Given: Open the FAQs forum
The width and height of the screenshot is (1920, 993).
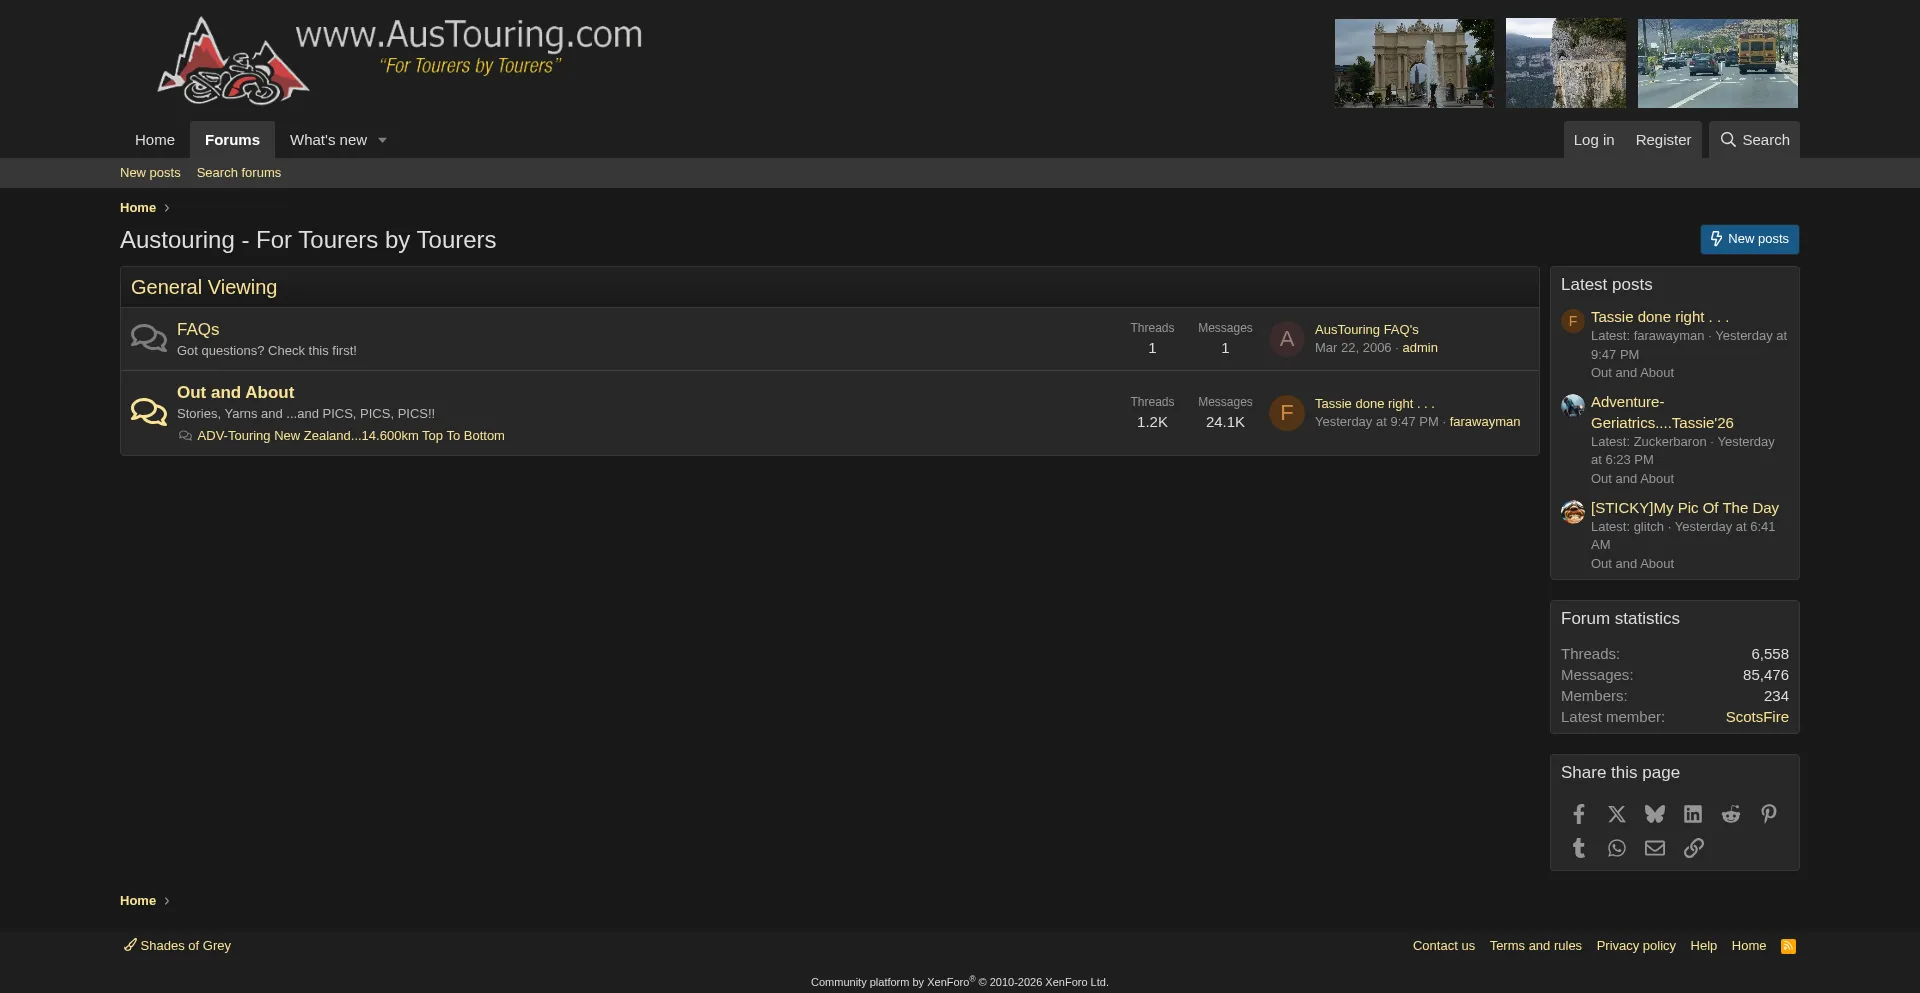Looking at the screenshot, I should [x=198, y=329].
